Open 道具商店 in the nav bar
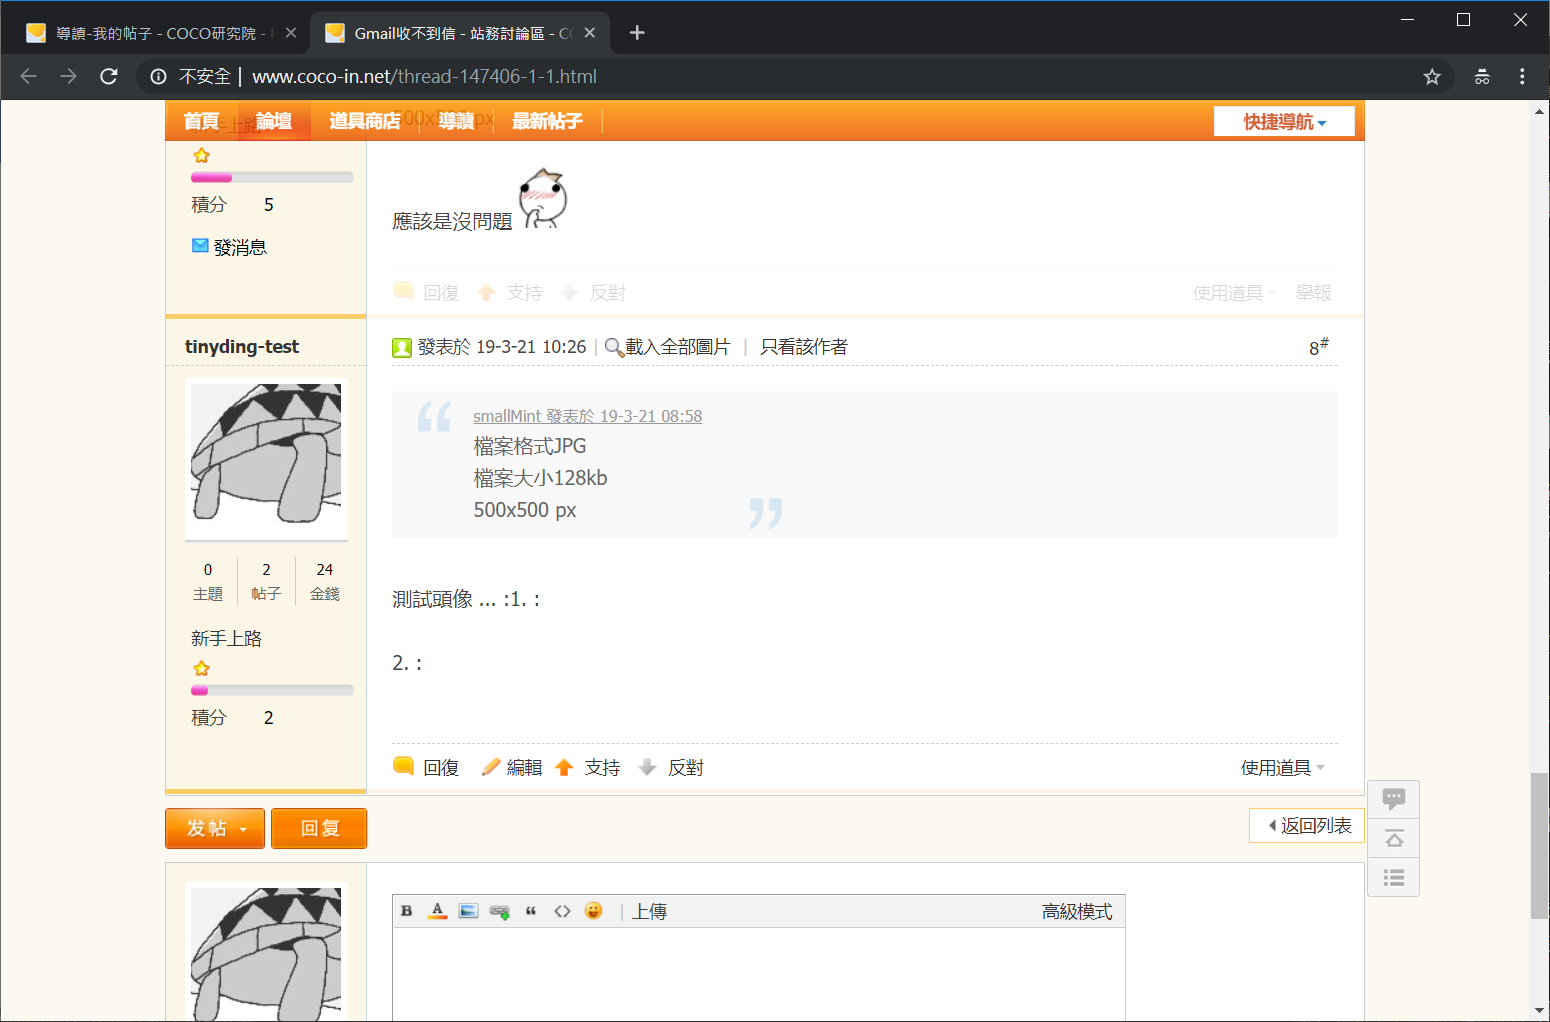The height and width of the screenshot is (1022, 1550). 365,121
